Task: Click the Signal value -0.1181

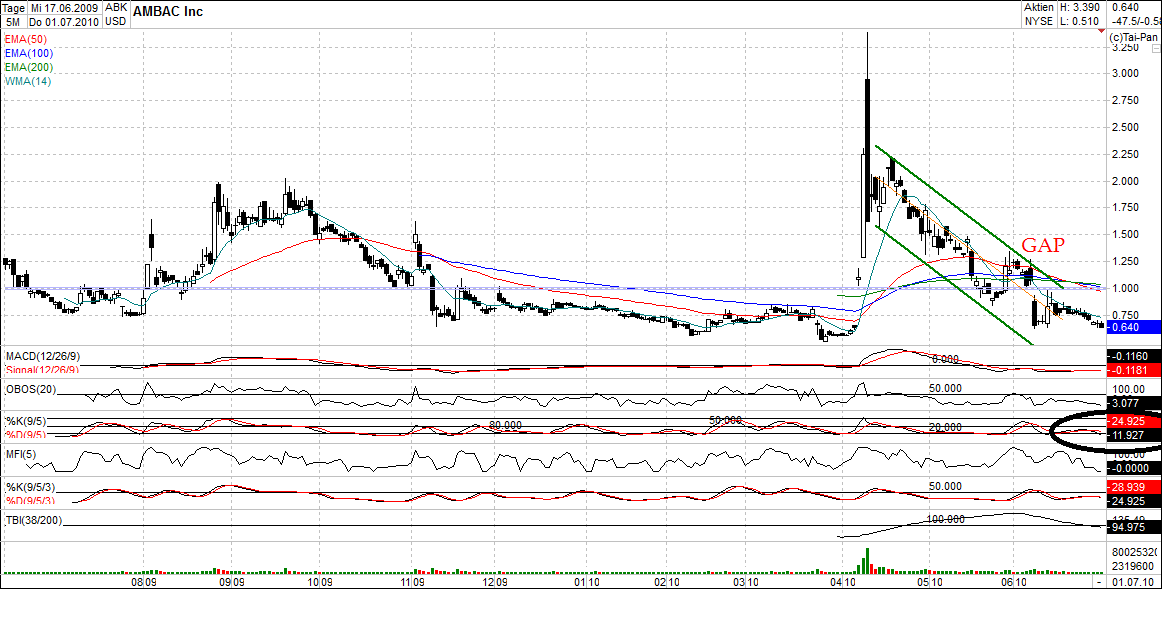Action: pos(1134,371)
